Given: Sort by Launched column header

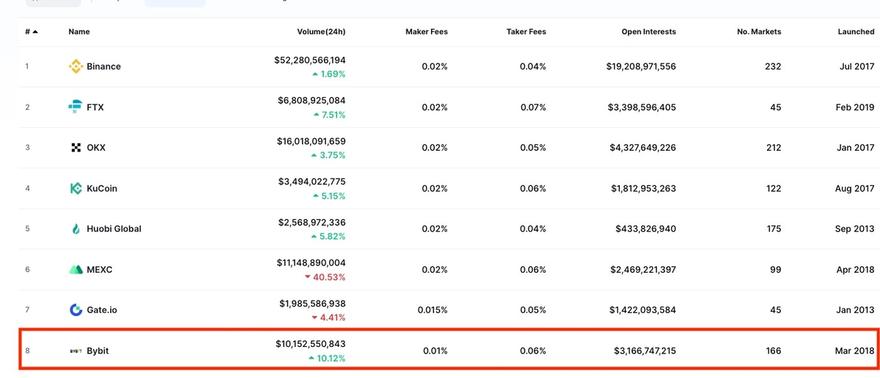Looking at the screenshot, I should click(856, 32).
